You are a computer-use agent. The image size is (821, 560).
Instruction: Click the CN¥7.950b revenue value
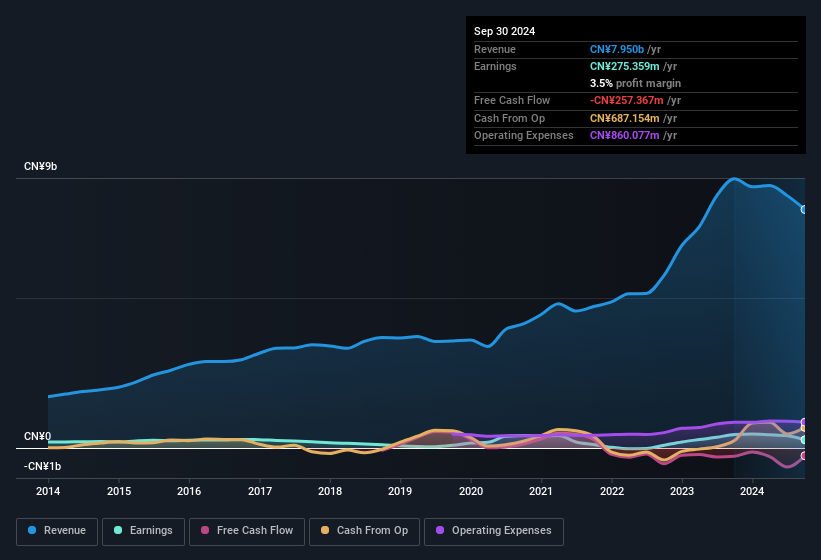point(617,49)
